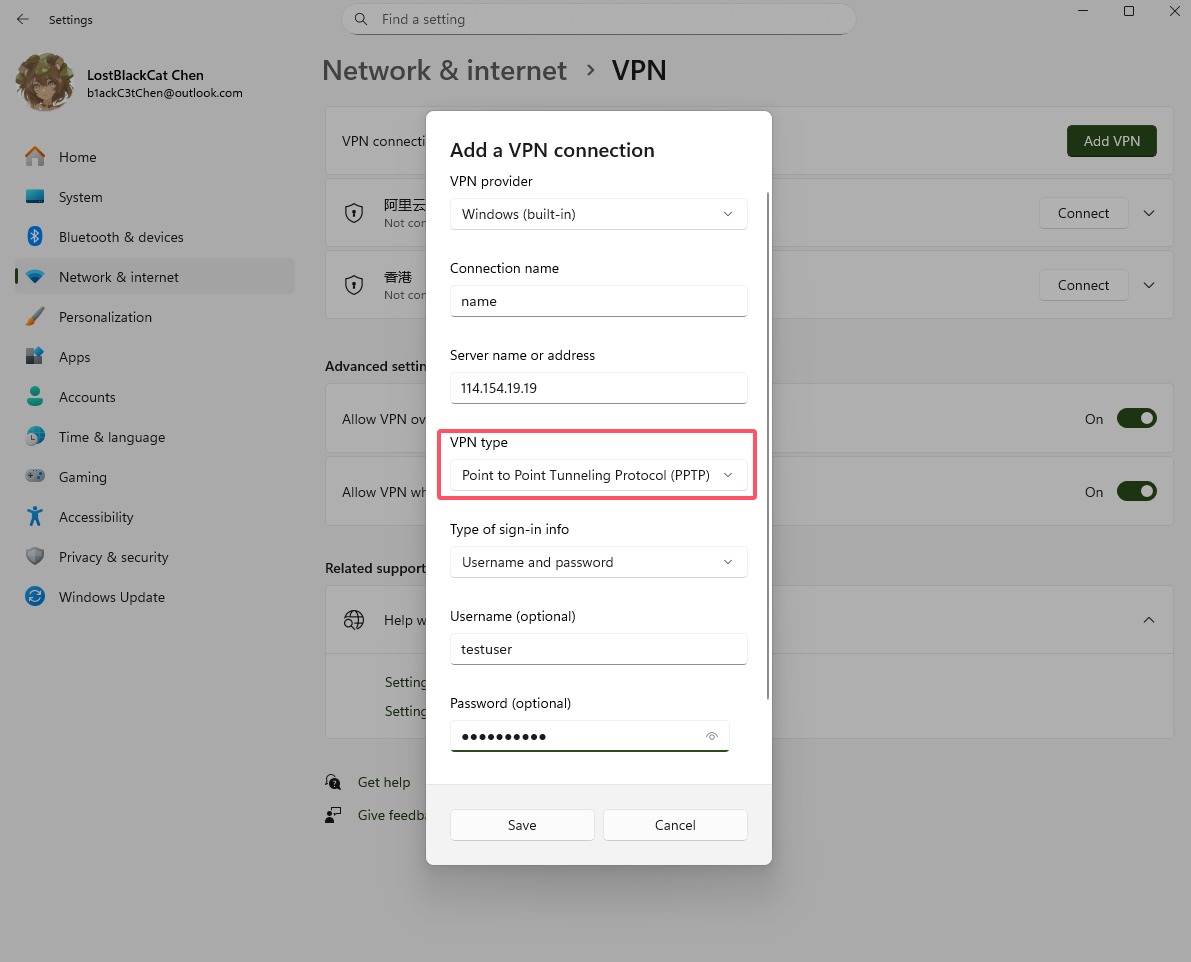Open Personalization using its paintbrush icon
The width and height of the screenshot is (1191, 962).
[34, 317]
